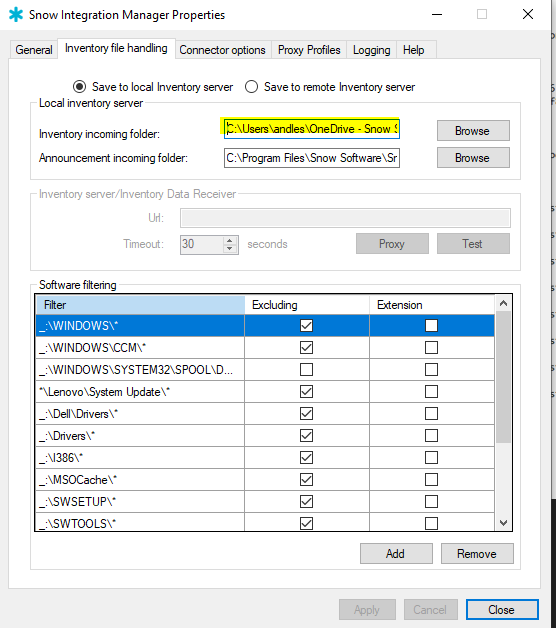This screenshot has width=556, height=628.
Task: Sort by the Filter column header
Action: [140, 305]
